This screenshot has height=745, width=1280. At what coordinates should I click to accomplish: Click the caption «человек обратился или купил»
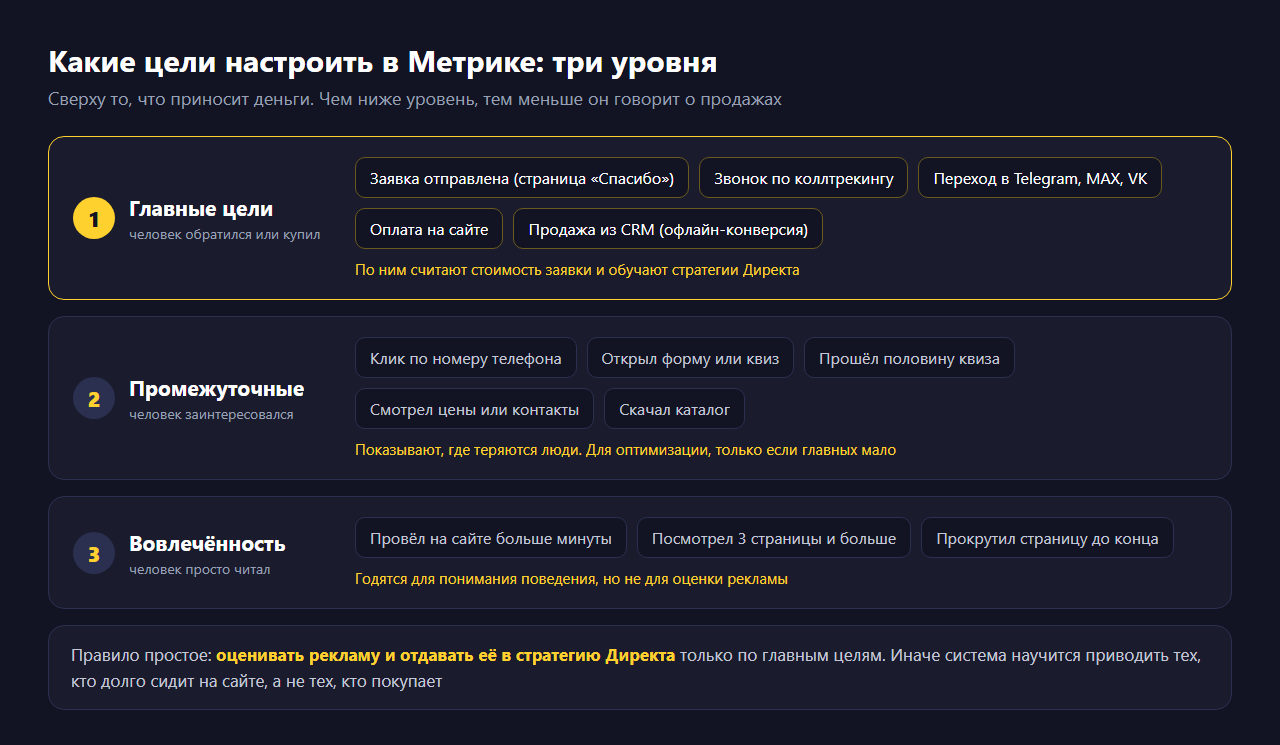(225, 234)
